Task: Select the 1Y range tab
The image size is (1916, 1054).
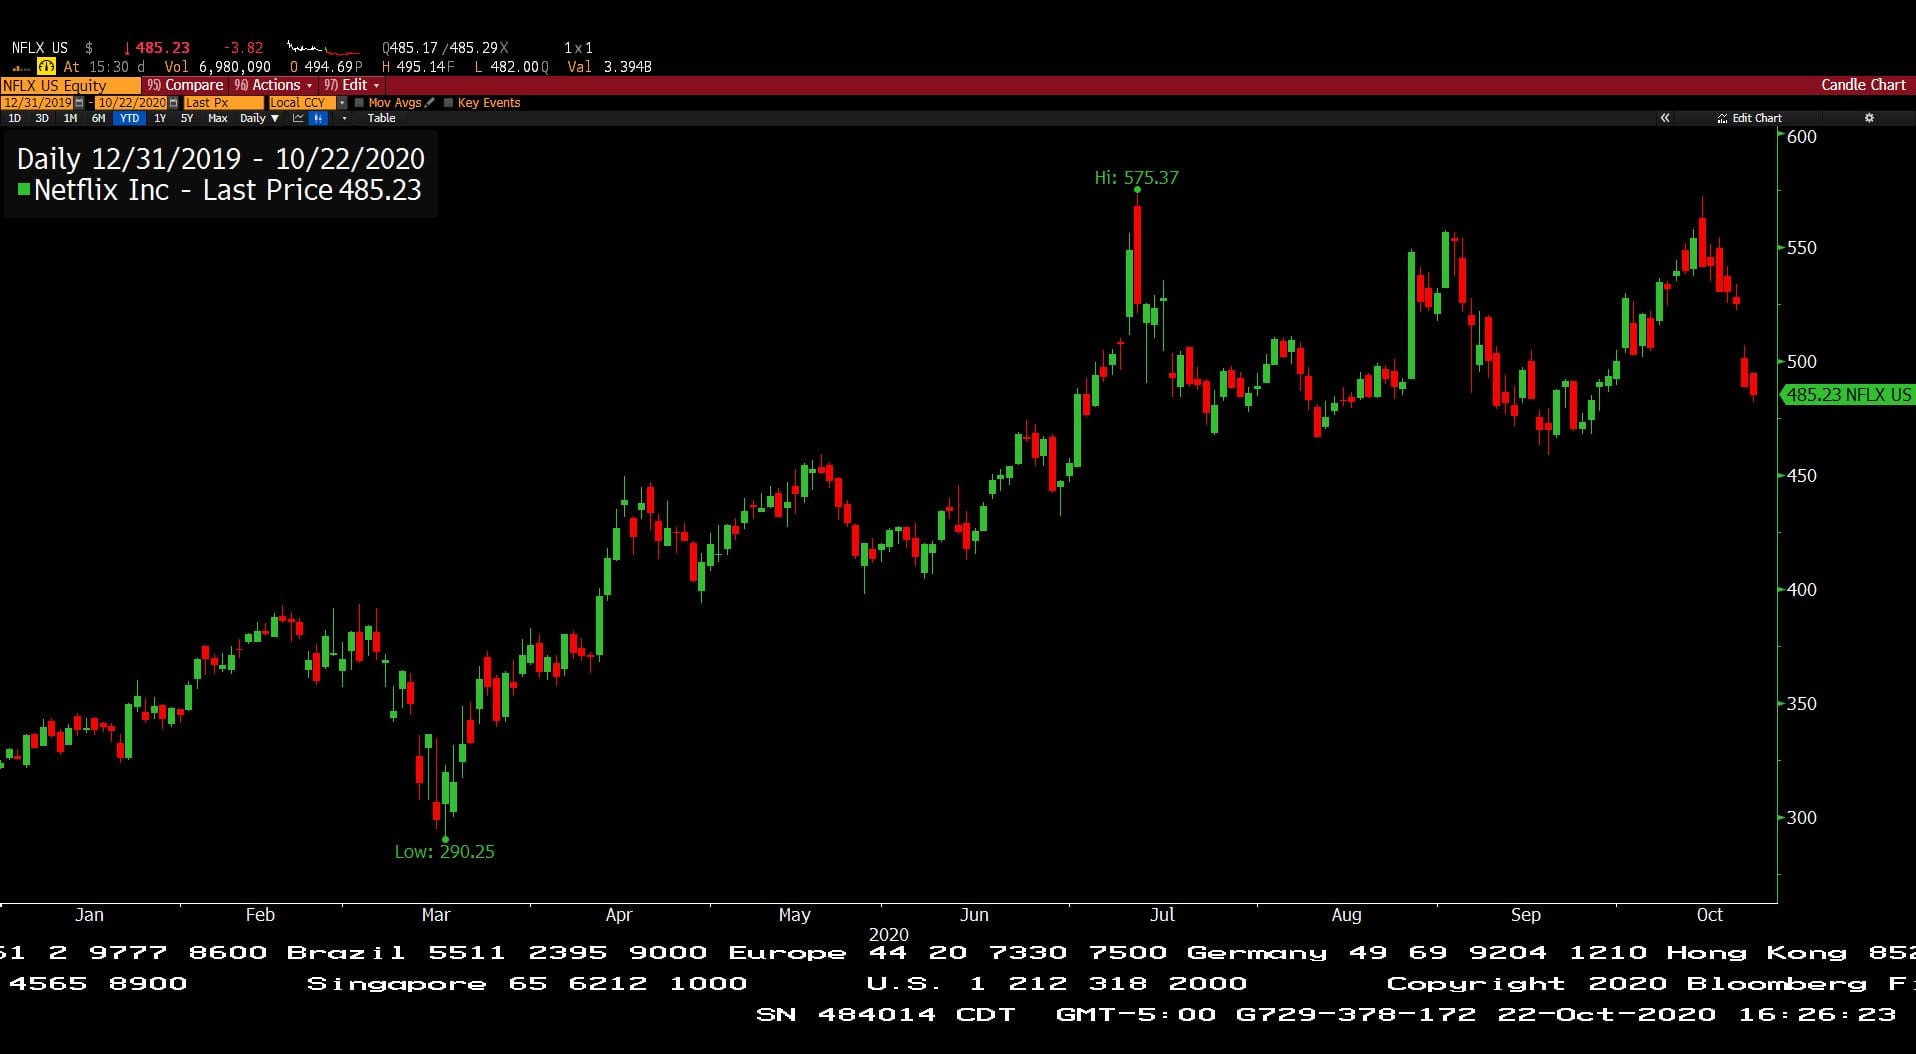Action: (x=160, y=118)
